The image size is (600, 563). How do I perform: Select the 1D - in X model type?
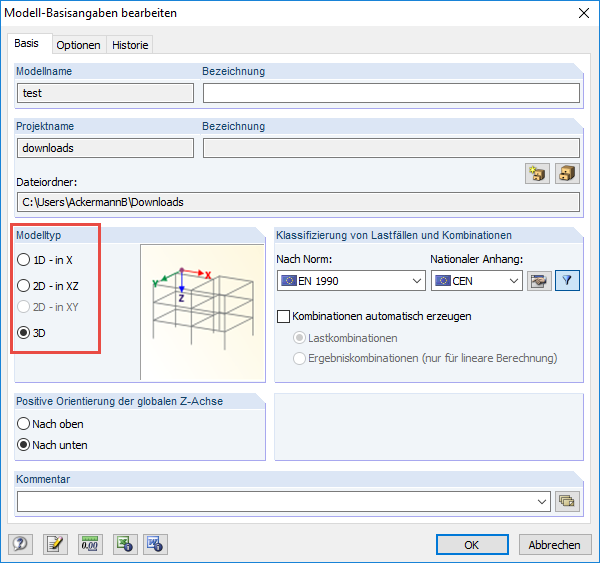point(24,260)
